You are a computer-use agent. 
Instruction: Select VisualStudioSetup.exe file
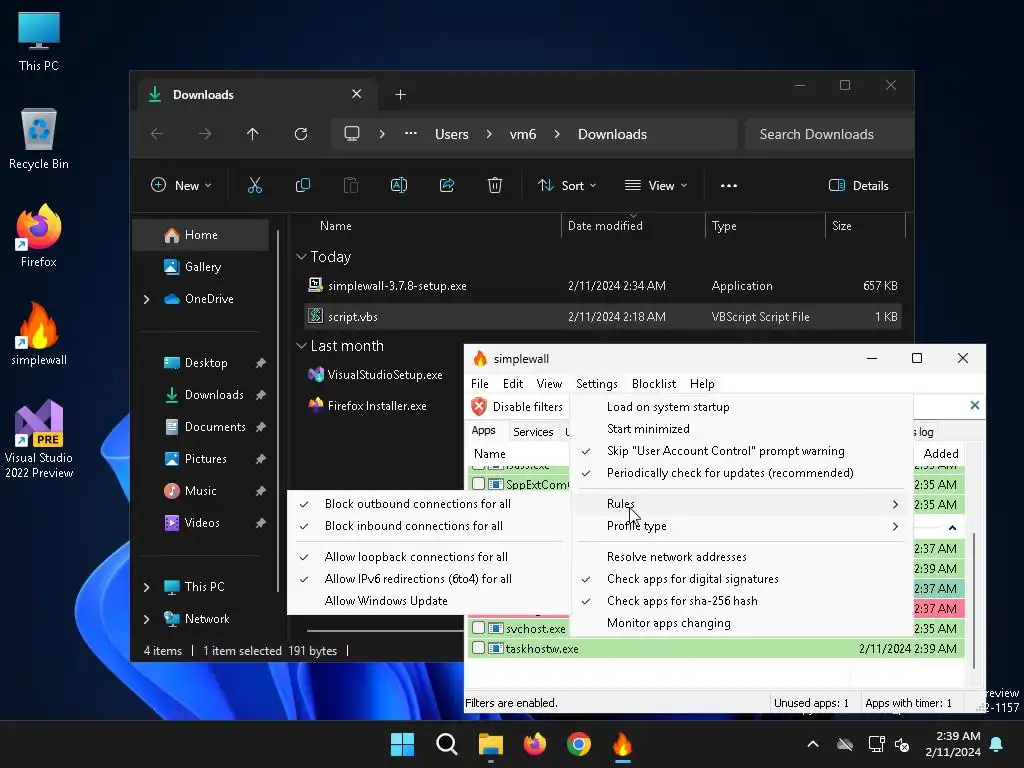[384, 375]
